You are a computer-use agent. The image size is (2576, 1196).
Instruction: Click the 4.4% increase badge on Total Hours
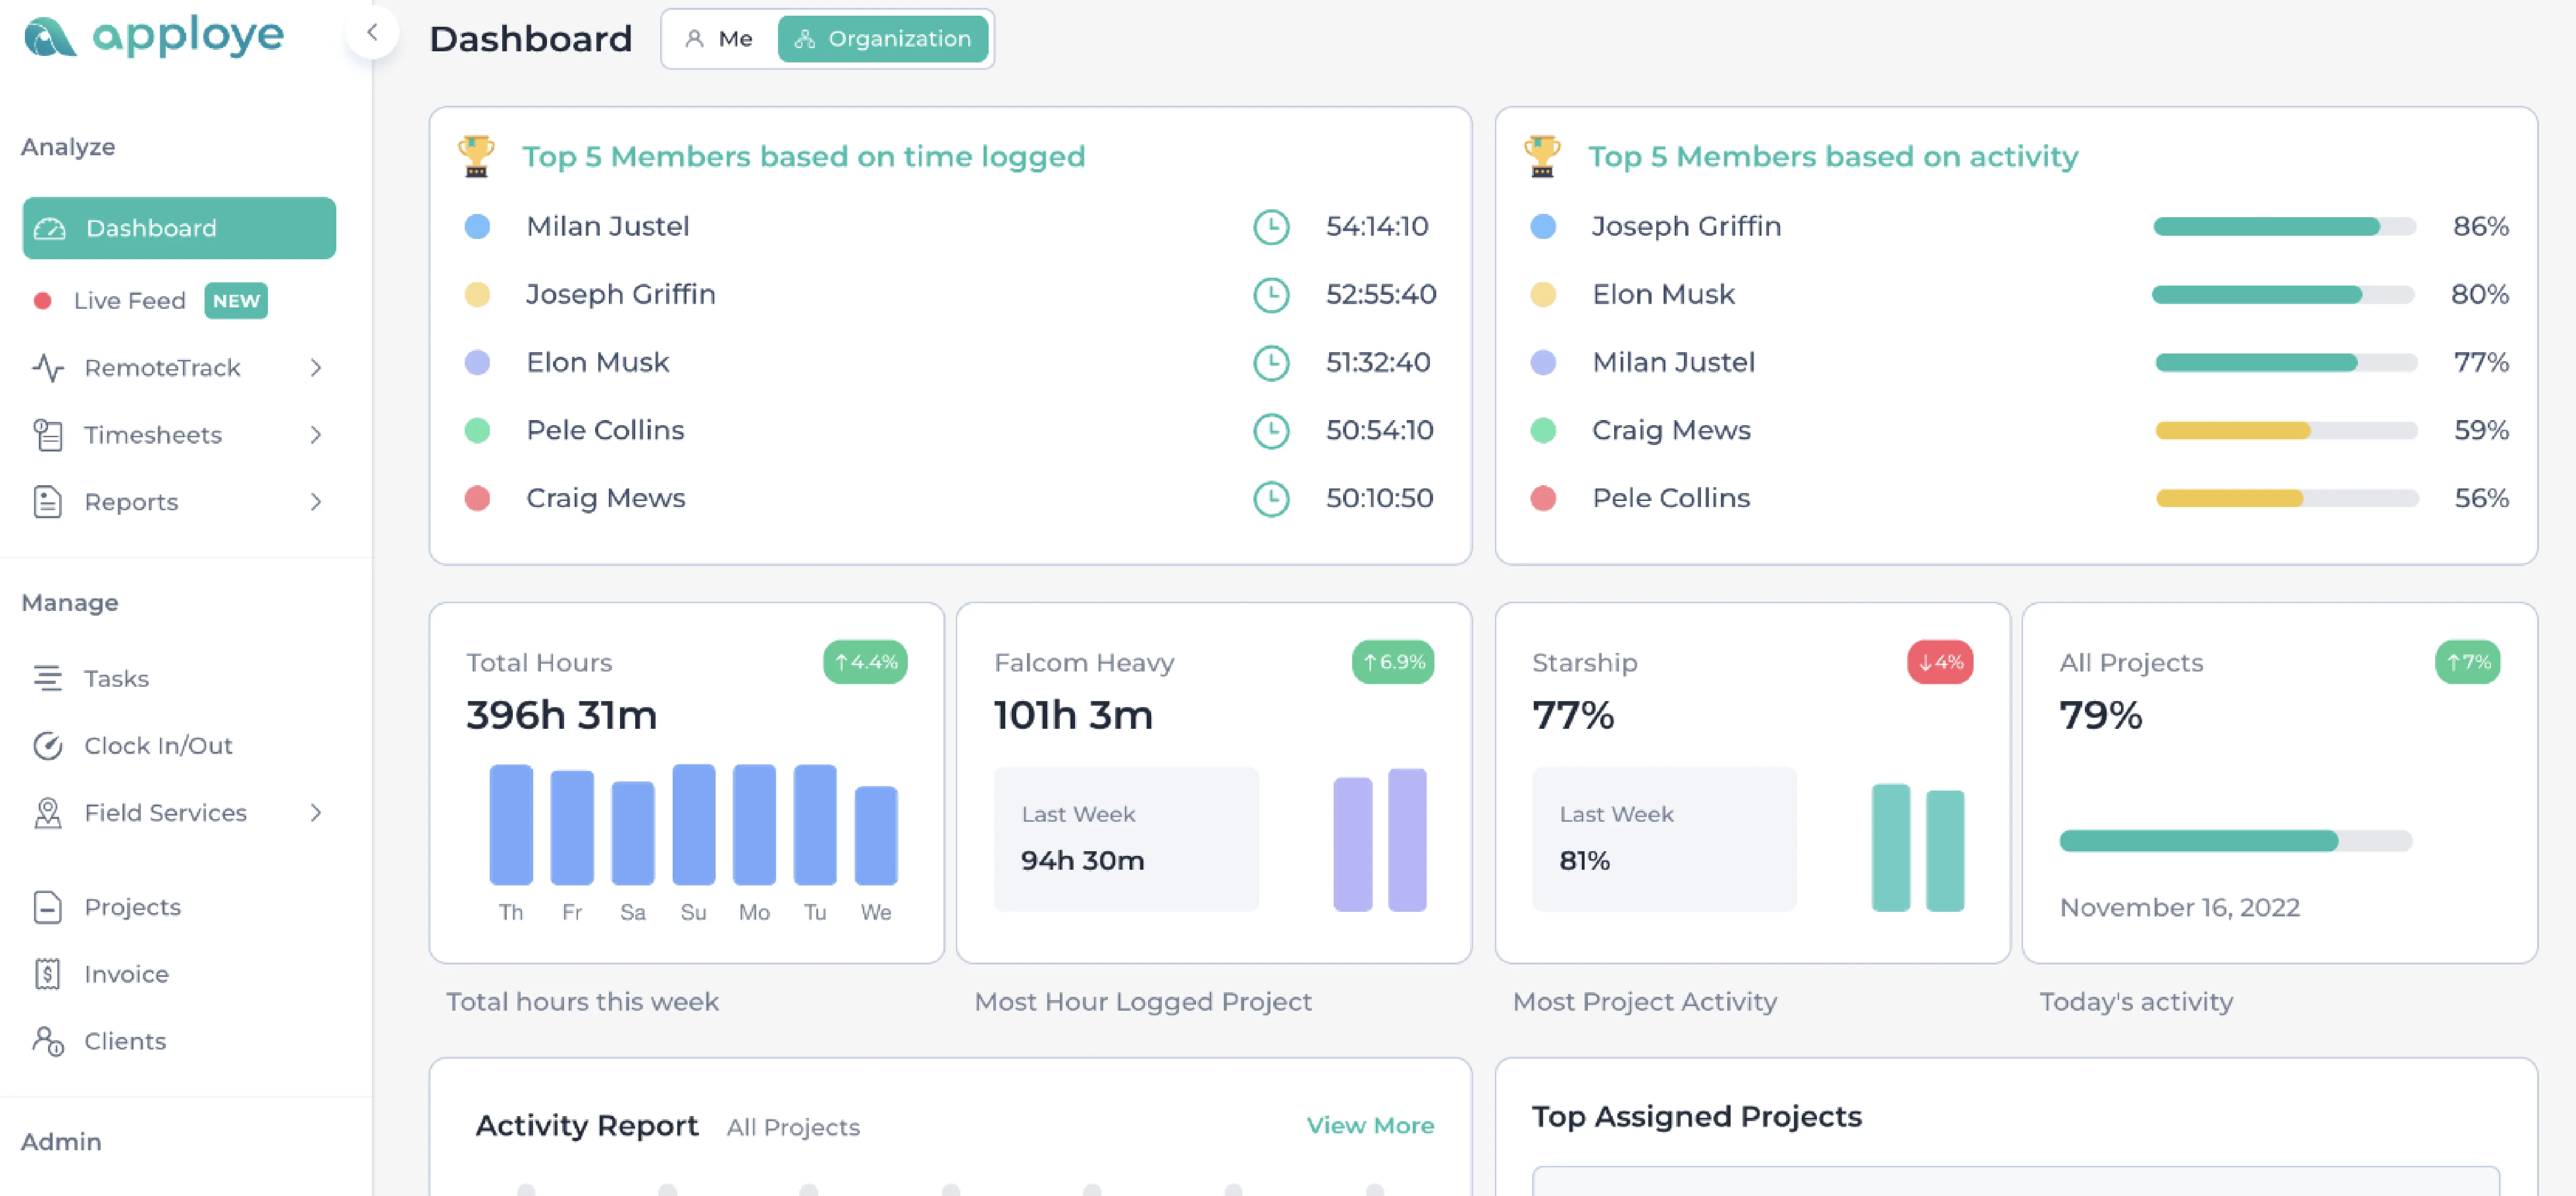[865, 662]
